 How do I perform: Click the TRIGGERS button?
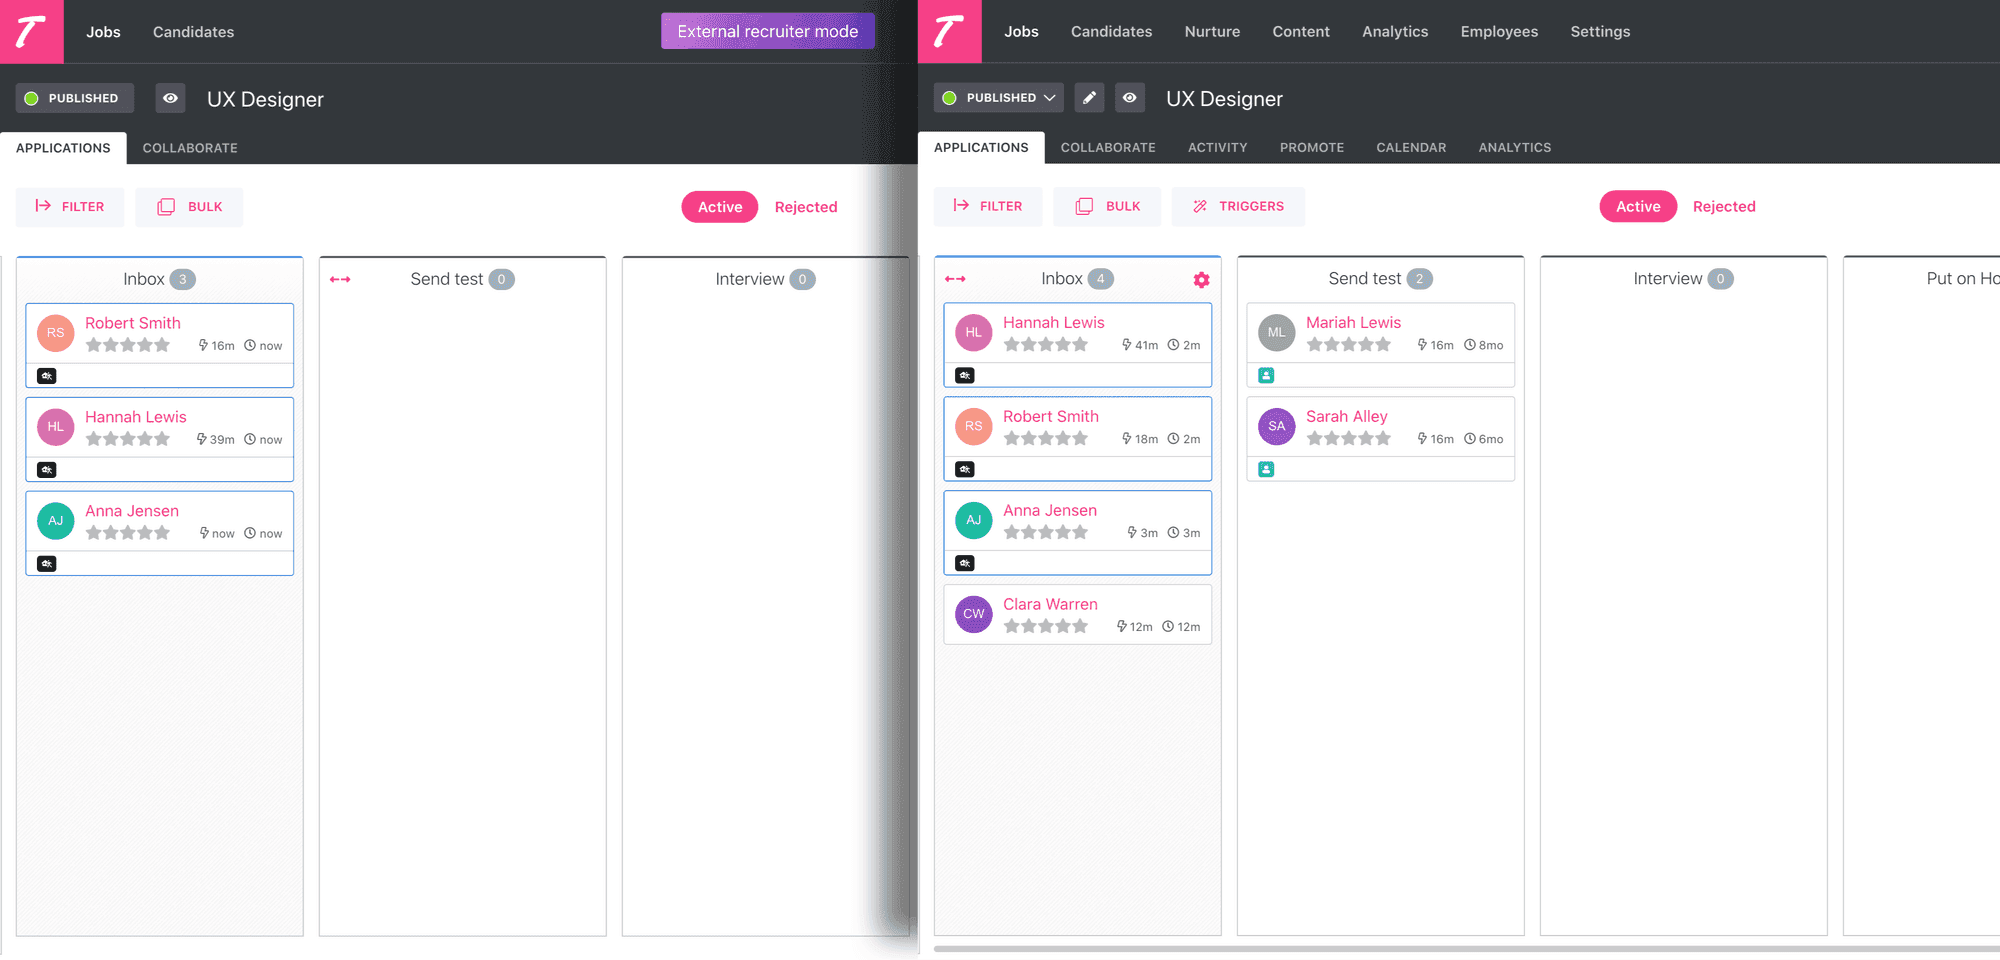[x=1238, y=206]
